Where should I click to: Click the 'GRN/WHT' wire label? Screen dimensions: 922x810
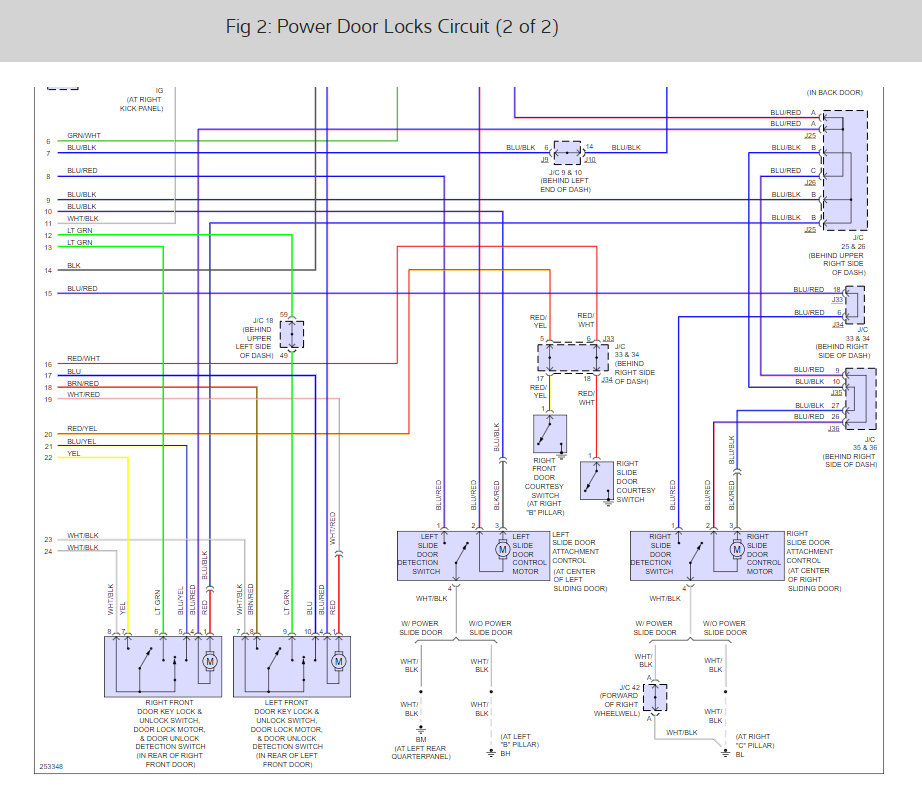pyautogui.click(x=83, y=135)
